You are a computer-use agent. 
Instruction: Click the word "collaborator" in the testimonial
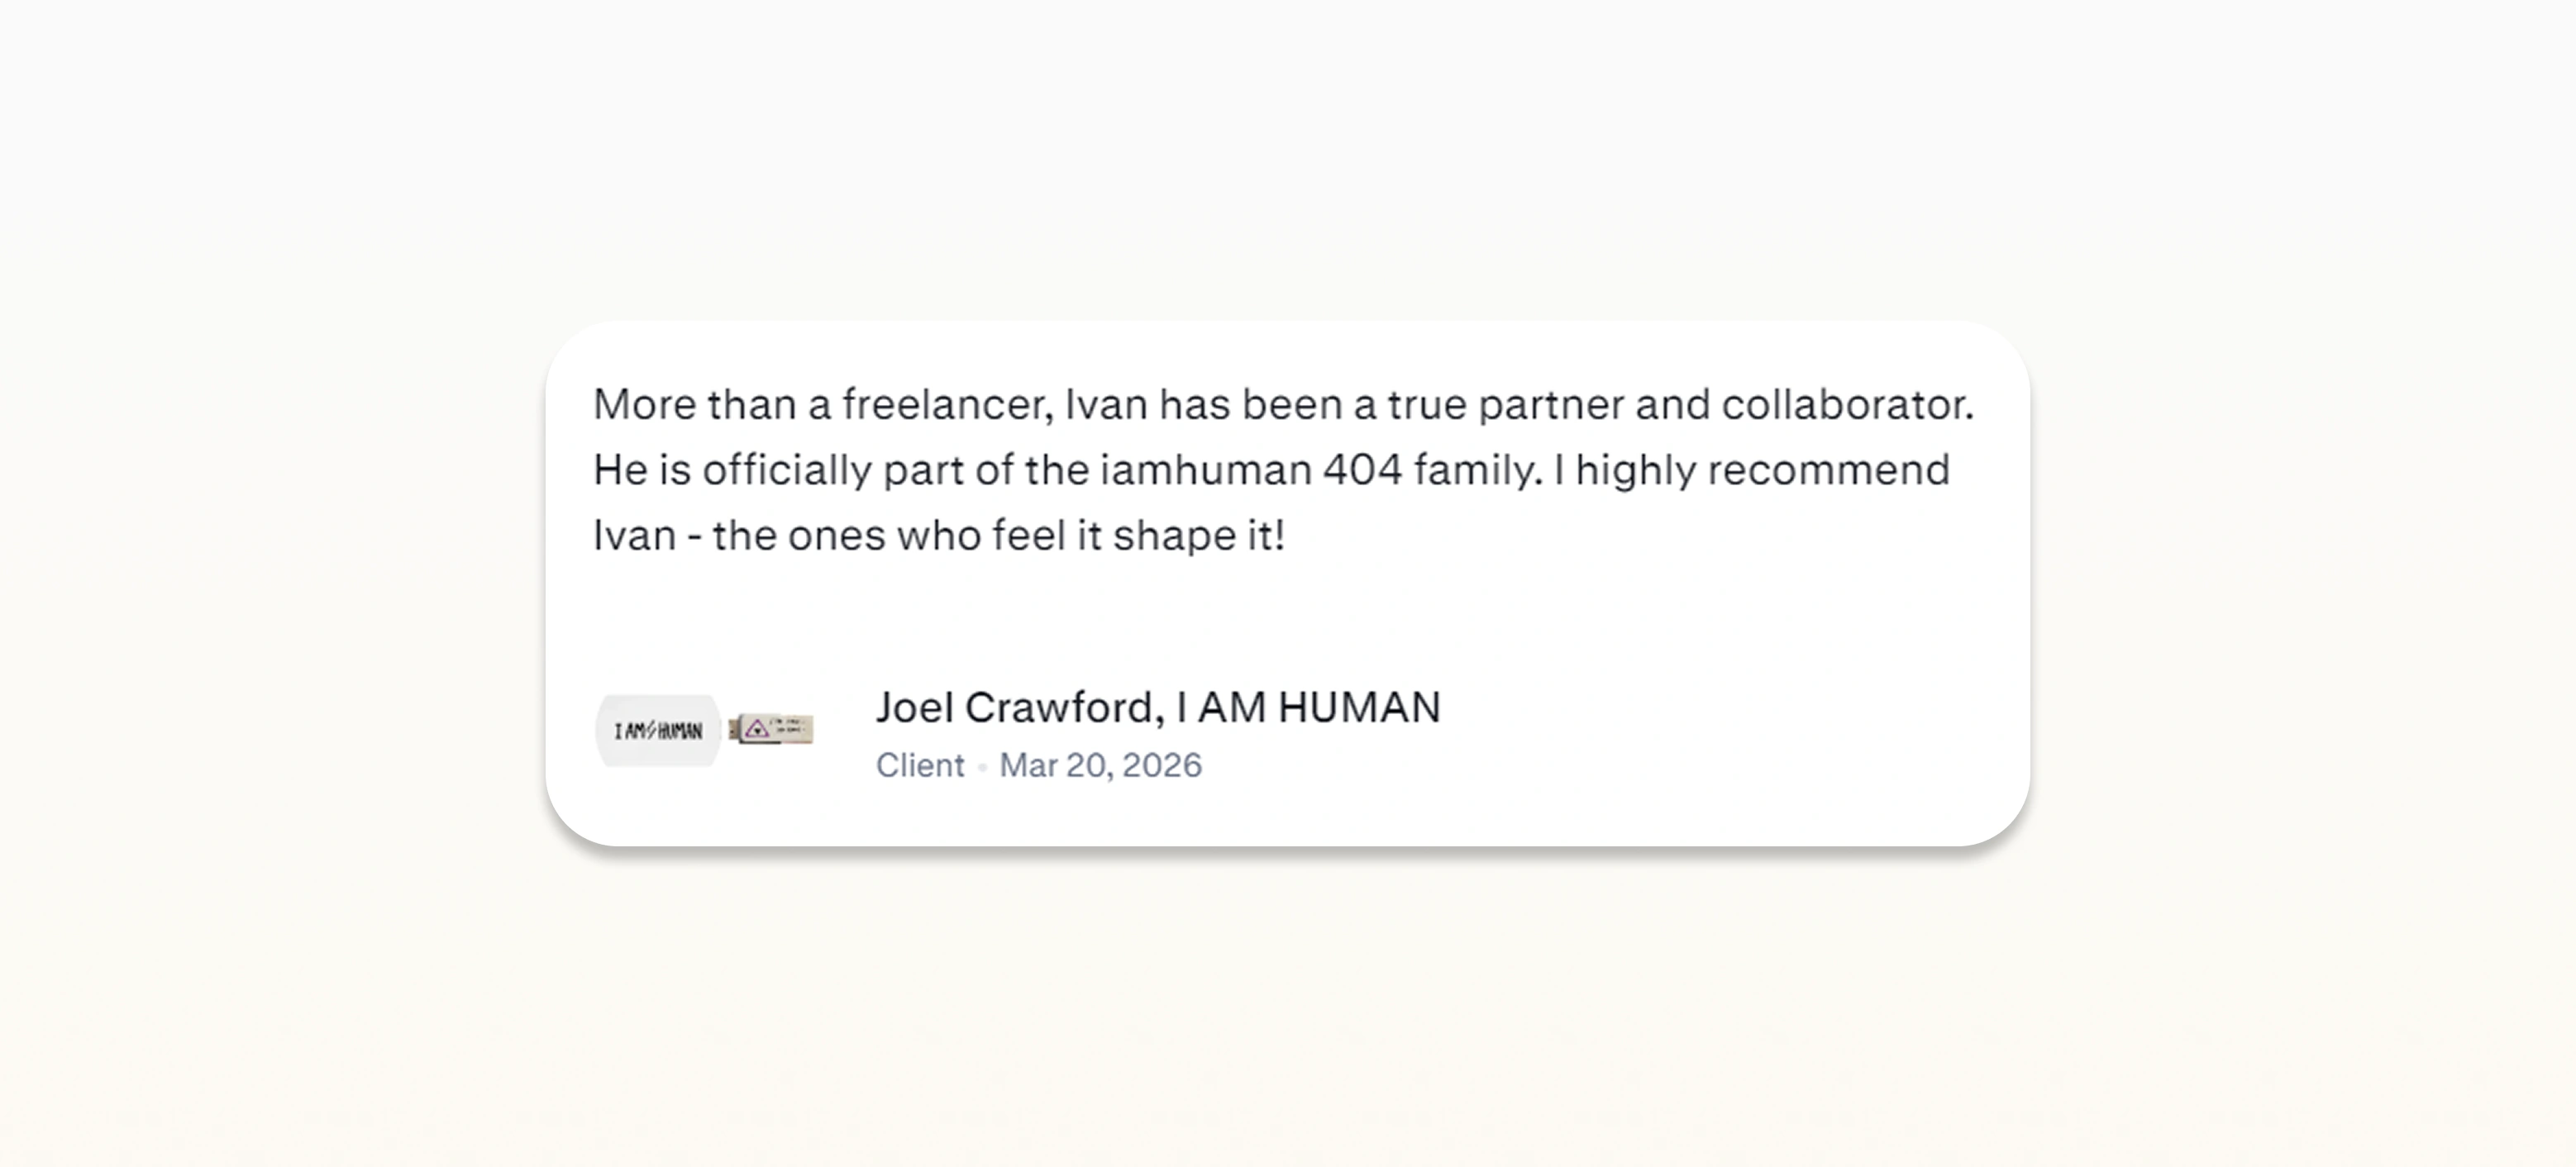1846,405
